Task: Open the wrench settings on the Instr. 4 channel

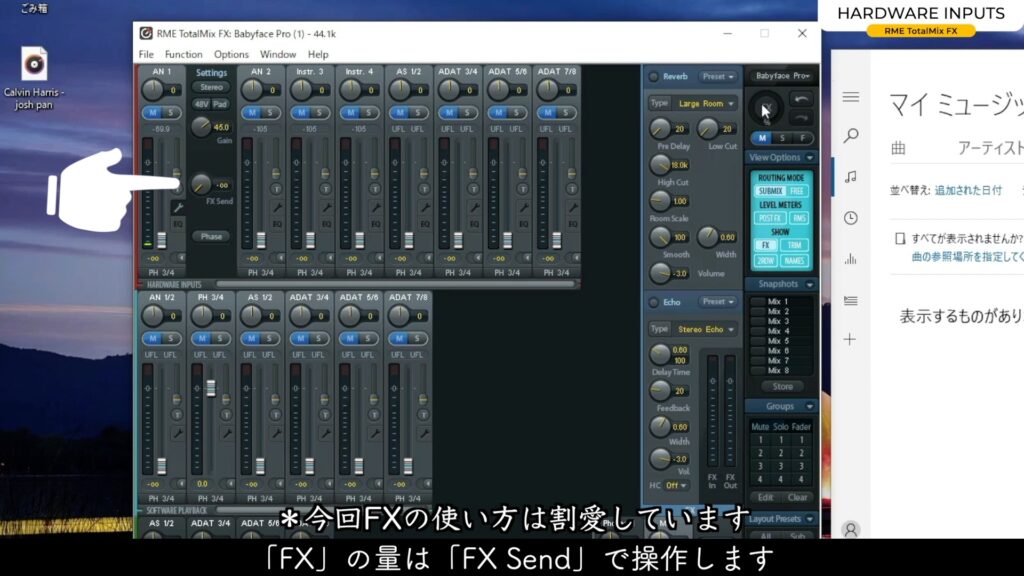Action: click(x=376, y=208)
